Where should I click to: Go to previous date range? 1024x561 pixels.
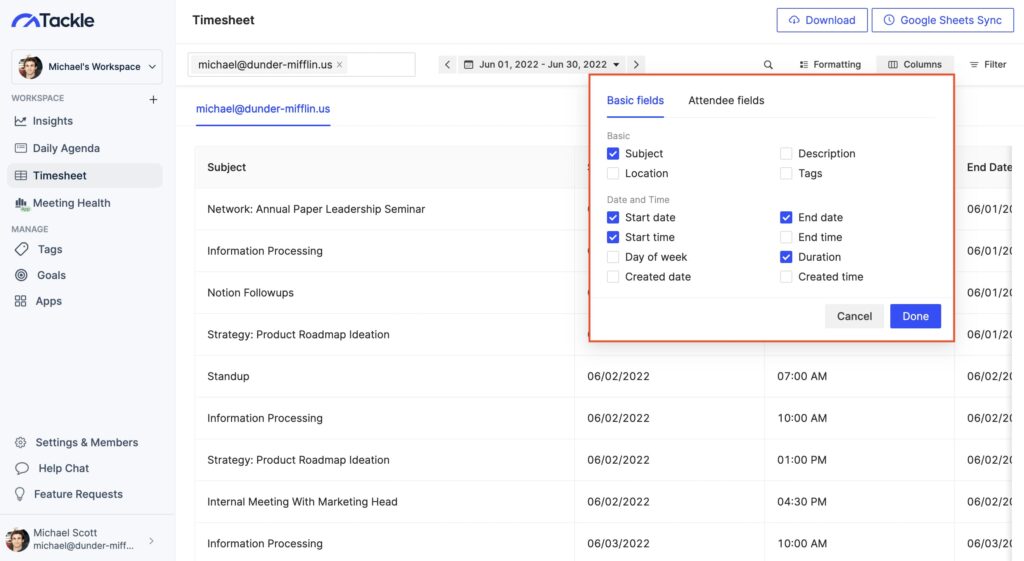pyautogui.click(x=447, y=65)
